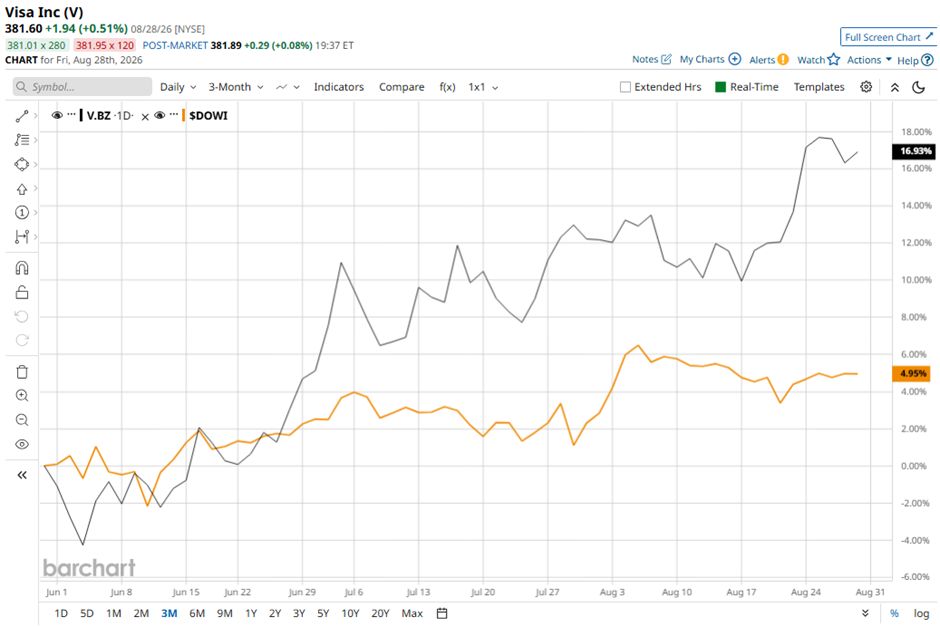Open chart settings gear icon
Viewport: 940px width, 627px height.
point(866,87)
